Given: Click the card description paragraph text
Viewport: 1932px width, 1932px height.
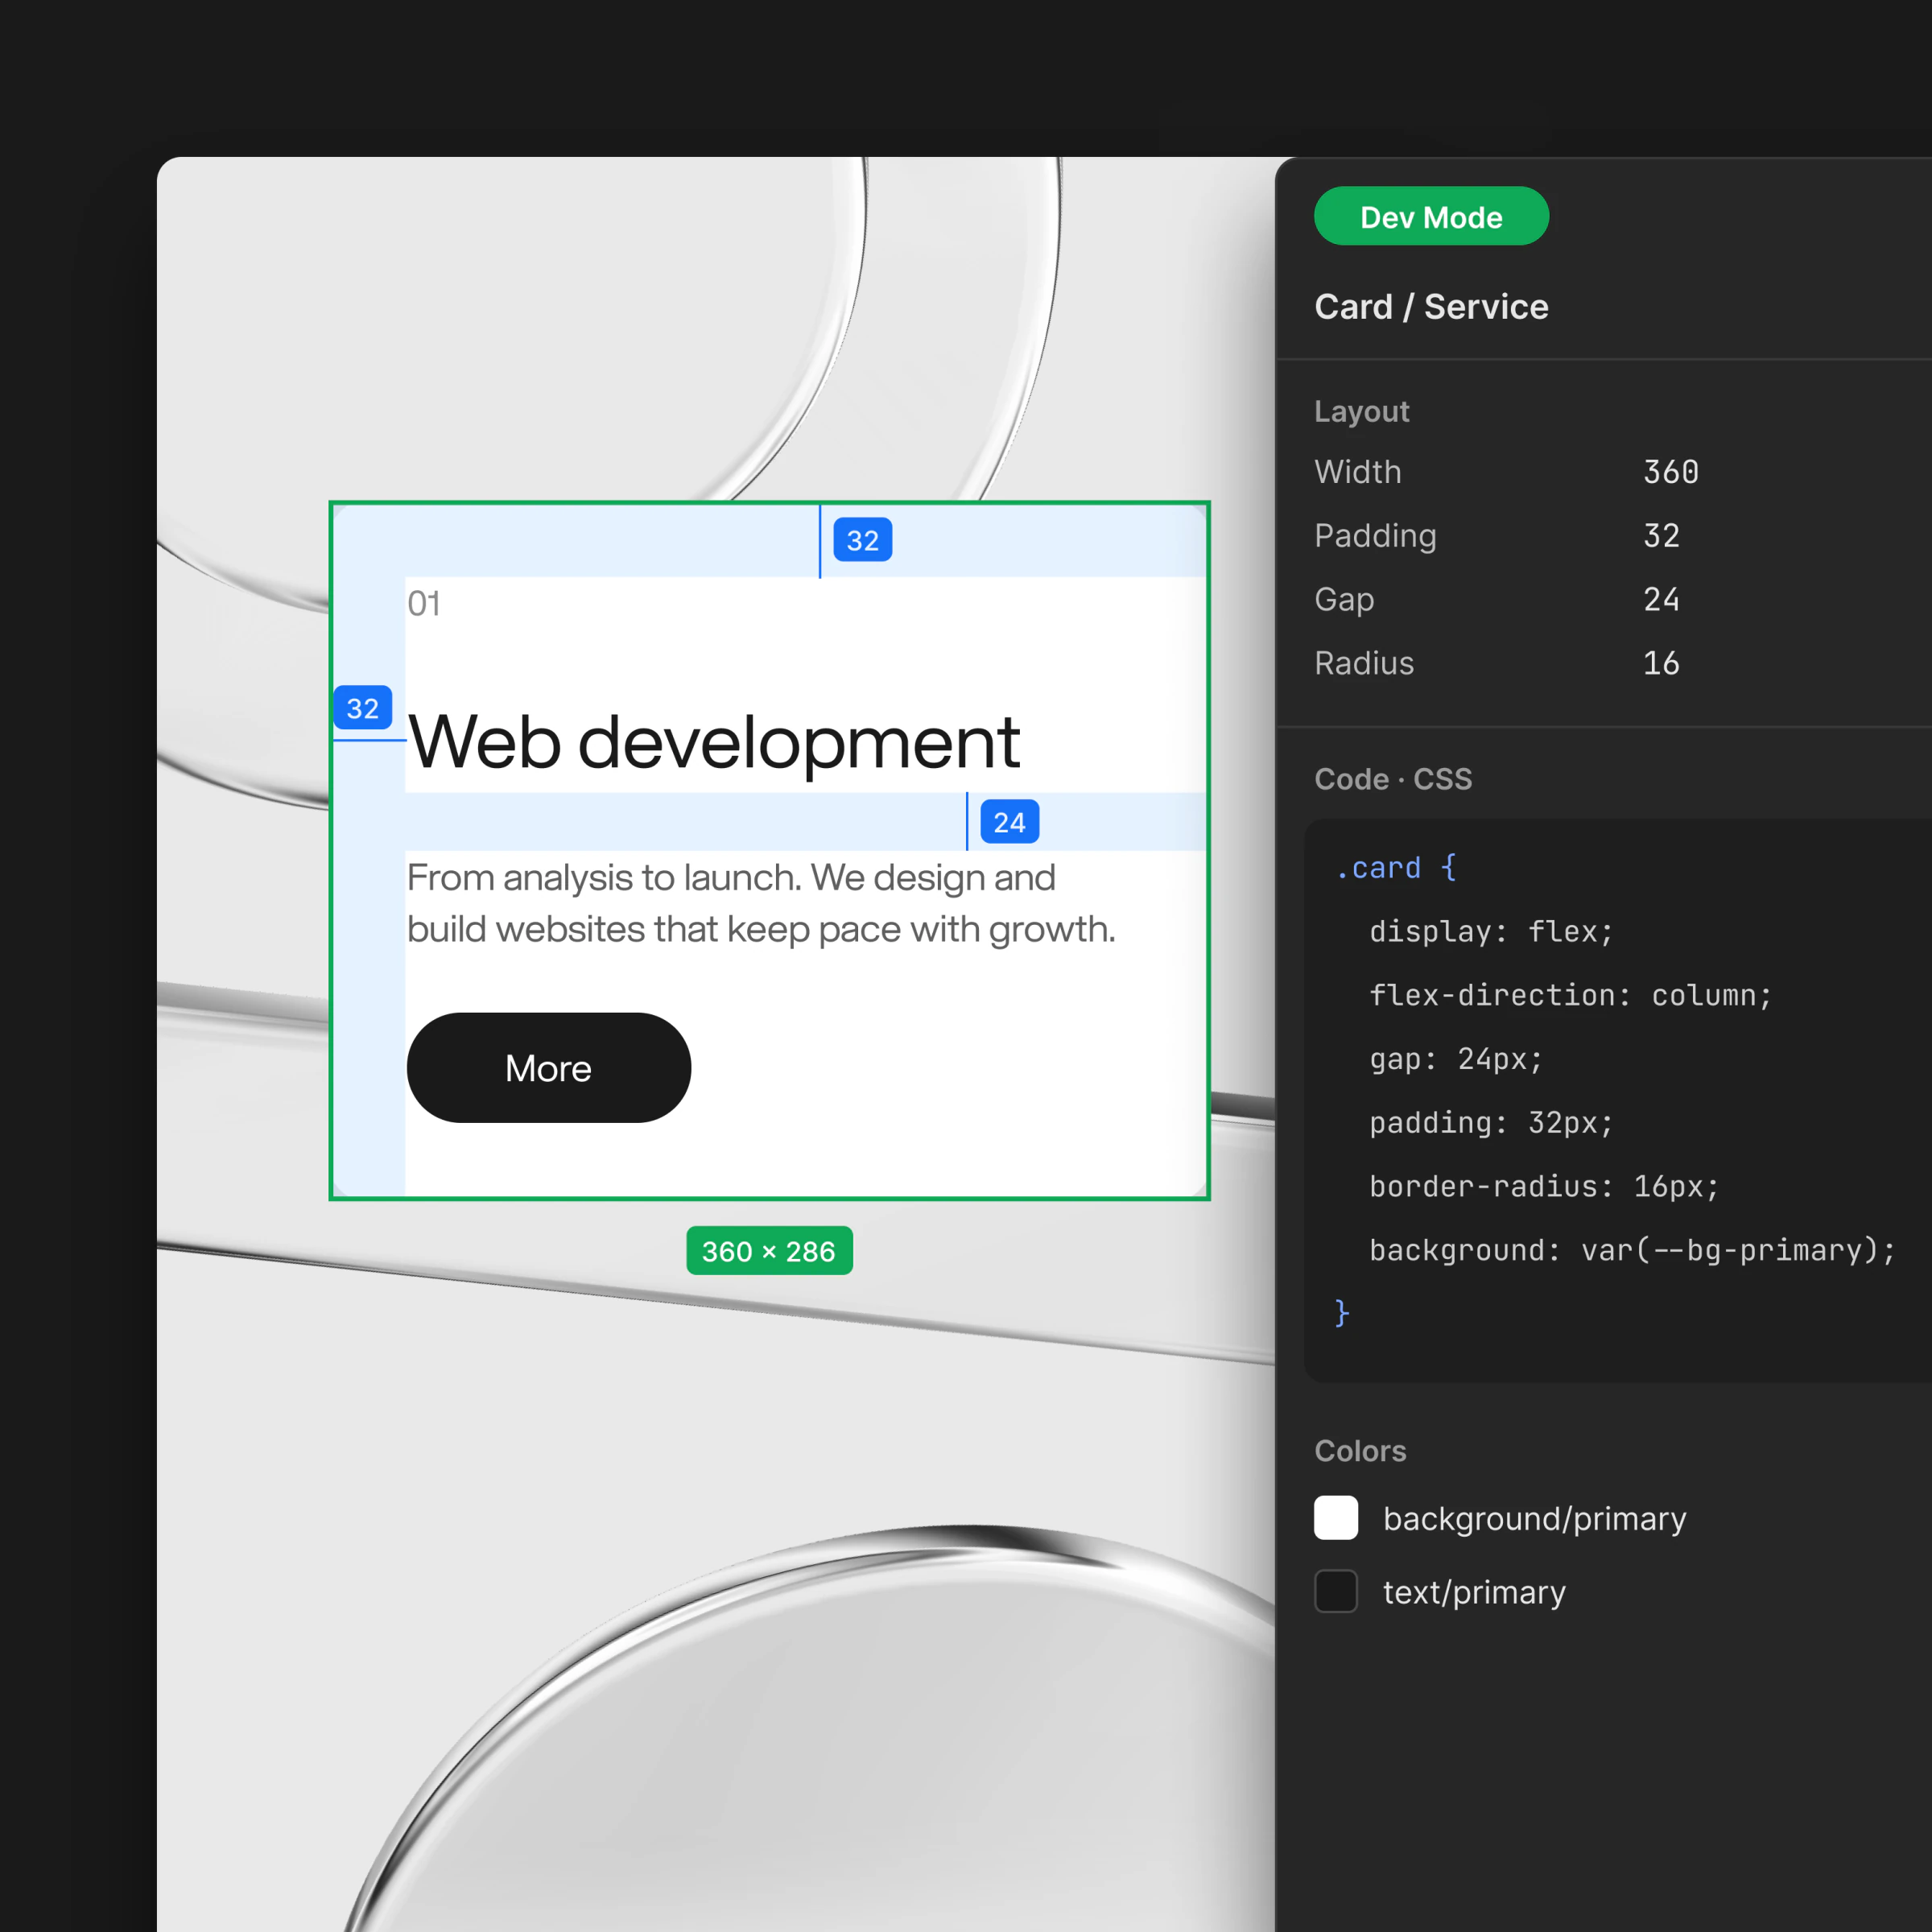Looking at the screenshot, I should (x=761, y=903).
